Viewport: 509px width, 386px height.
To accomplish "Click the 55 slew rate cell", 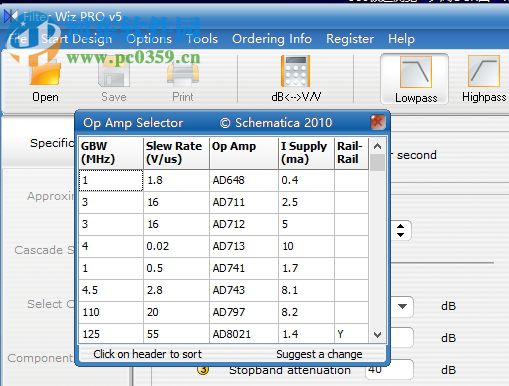I will point(176,333).
